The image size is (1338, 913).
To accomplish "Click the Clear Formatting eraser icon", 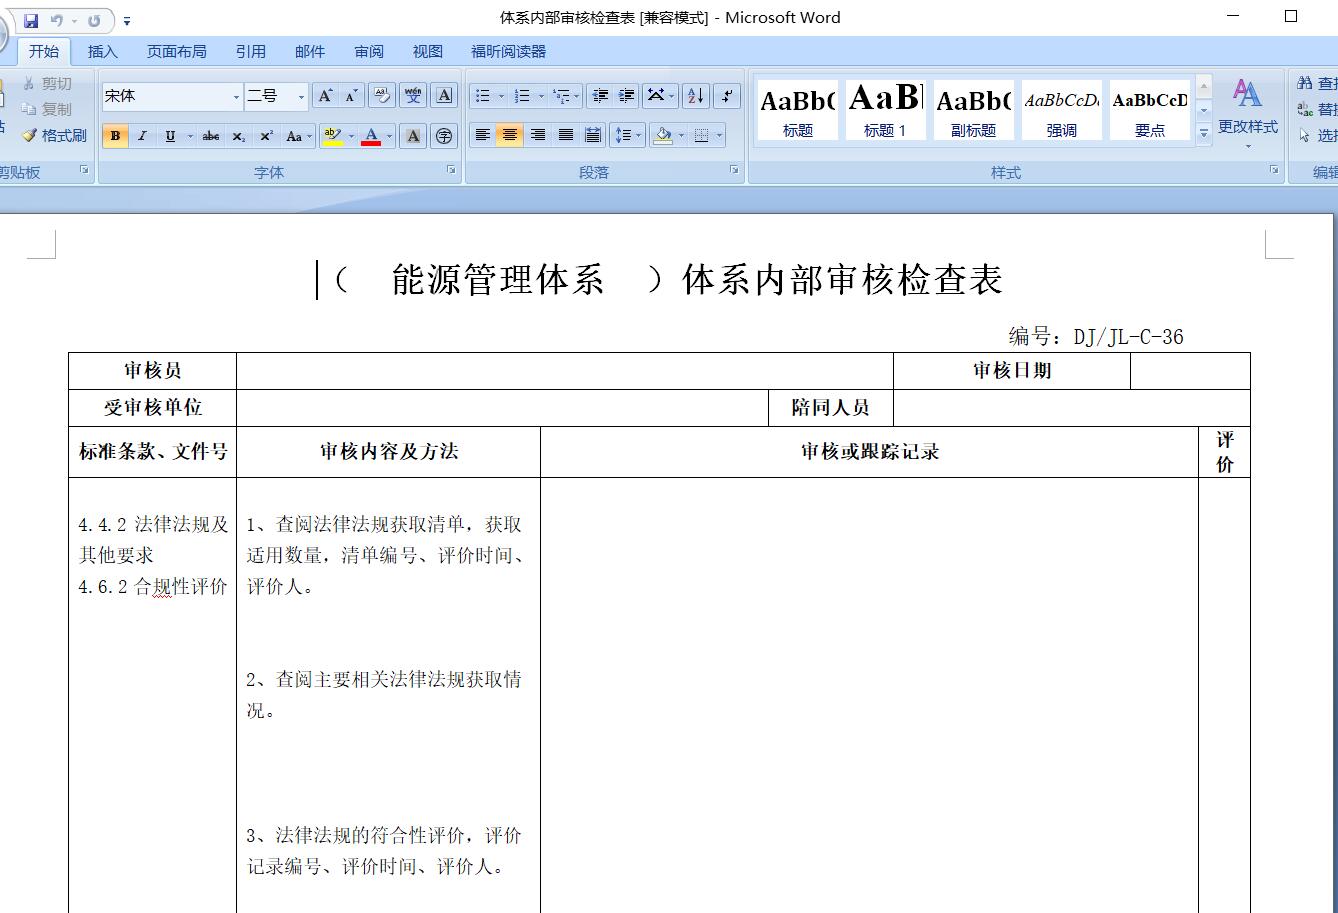I will (x=381, y=96).
